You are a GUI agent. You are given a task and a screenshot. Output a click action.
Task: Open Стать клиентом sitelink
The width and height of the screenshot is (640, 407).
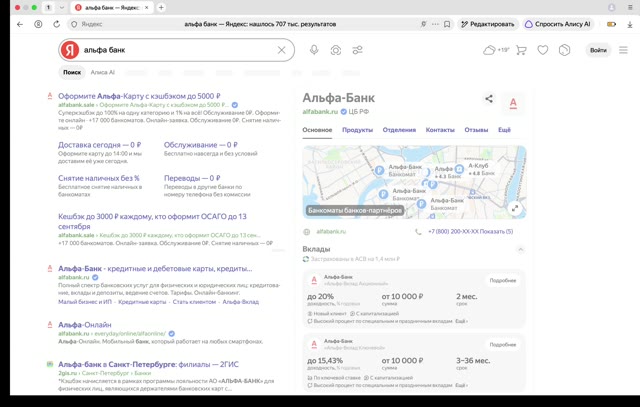pos(194,302)
